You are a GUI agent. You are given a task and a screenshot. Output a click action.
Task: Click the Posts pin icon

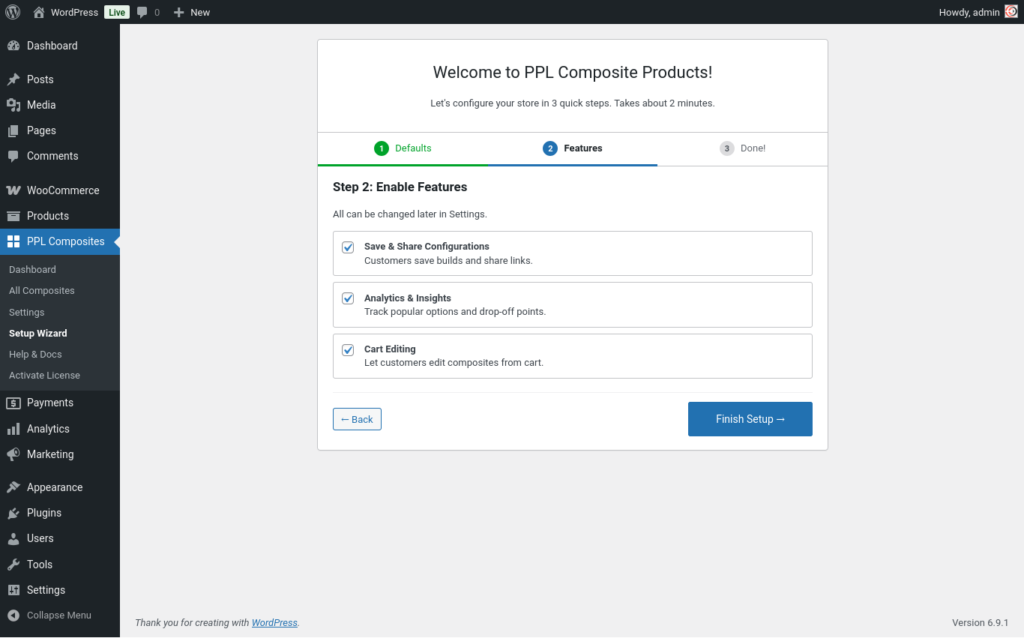click(x=13, y=79)
